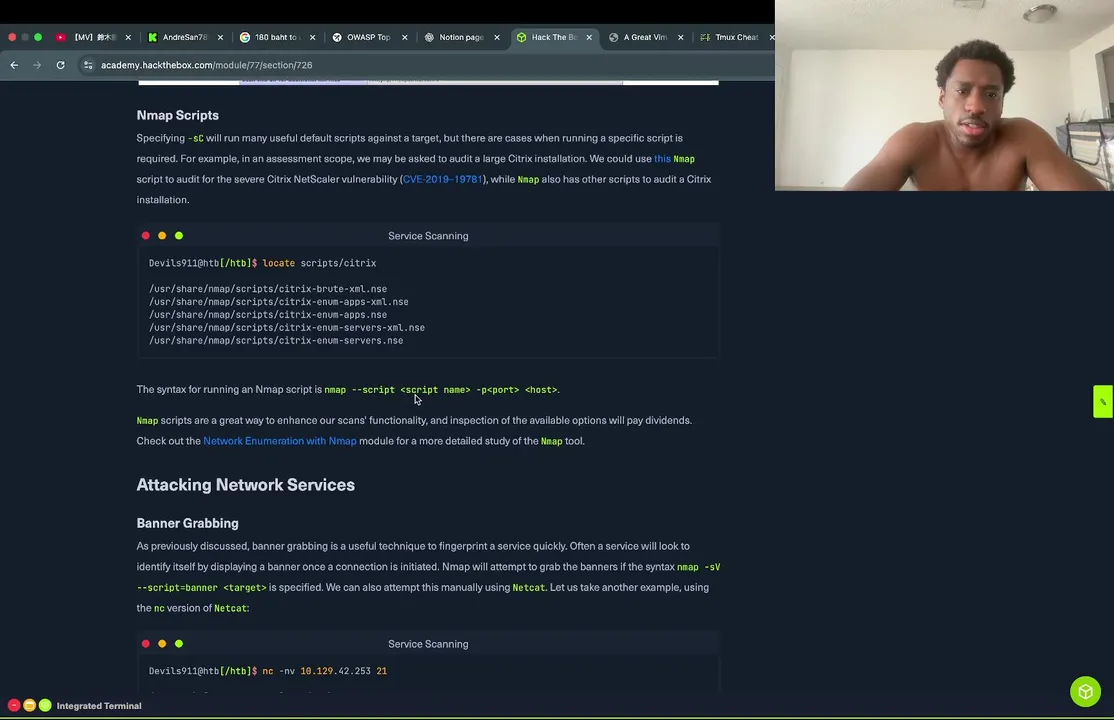Screen dimensions: 1114x720
Task: Select citrix-enum-servers.nse path line
Action: coord(276,340)
